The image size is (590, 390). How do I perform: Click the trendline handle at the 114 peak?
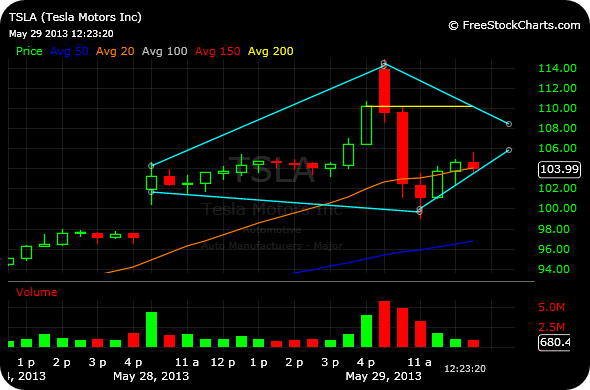(x=384, y=64)
